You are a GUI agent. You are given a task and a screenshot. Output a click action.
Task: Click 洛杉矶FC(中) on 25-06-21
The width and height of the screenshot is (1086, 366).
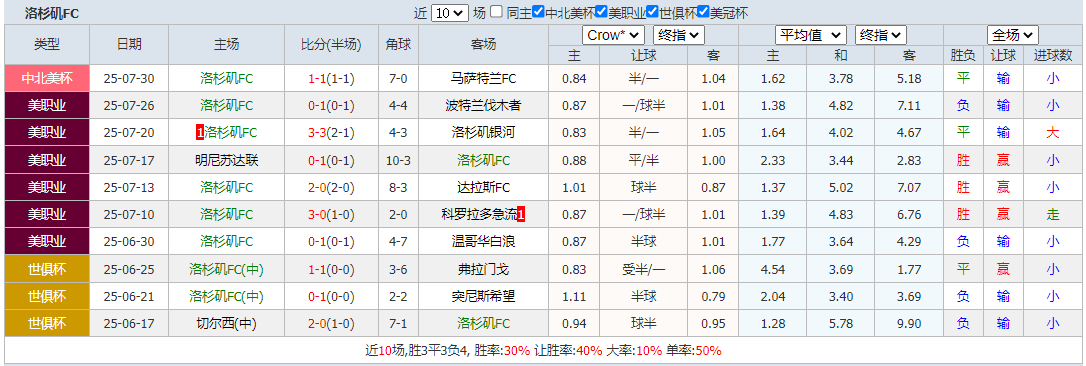pos(226,296)
